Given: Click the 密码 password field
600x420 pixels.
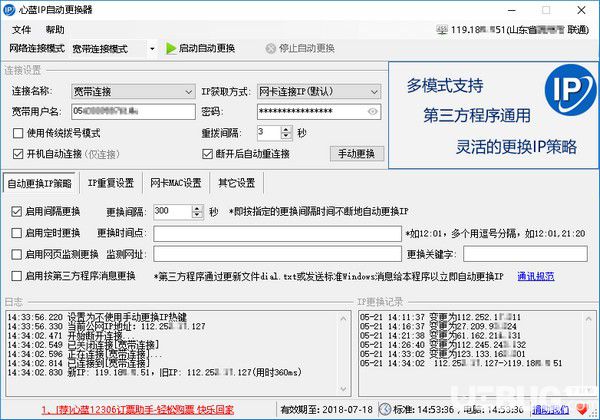Looking at the screenshot, I should pyautogui.click(x=319, y=112).
